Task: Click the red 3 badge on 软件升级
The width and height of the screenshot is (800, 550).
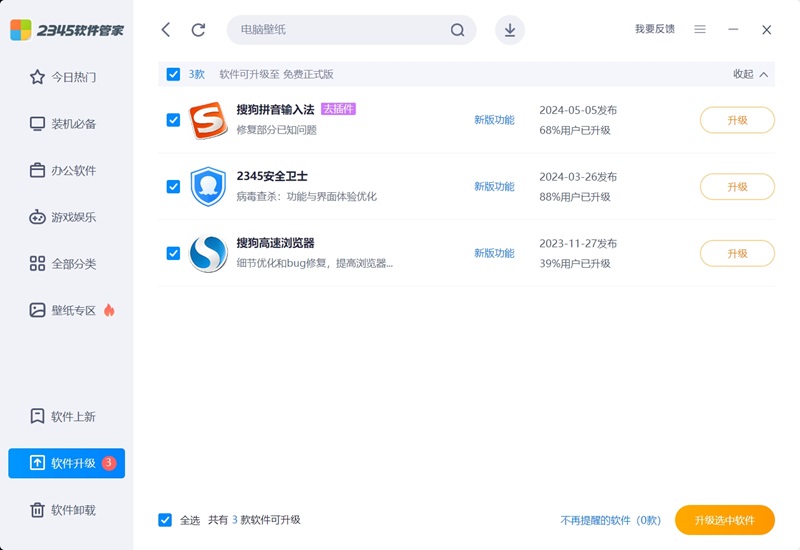Action: 109,463
